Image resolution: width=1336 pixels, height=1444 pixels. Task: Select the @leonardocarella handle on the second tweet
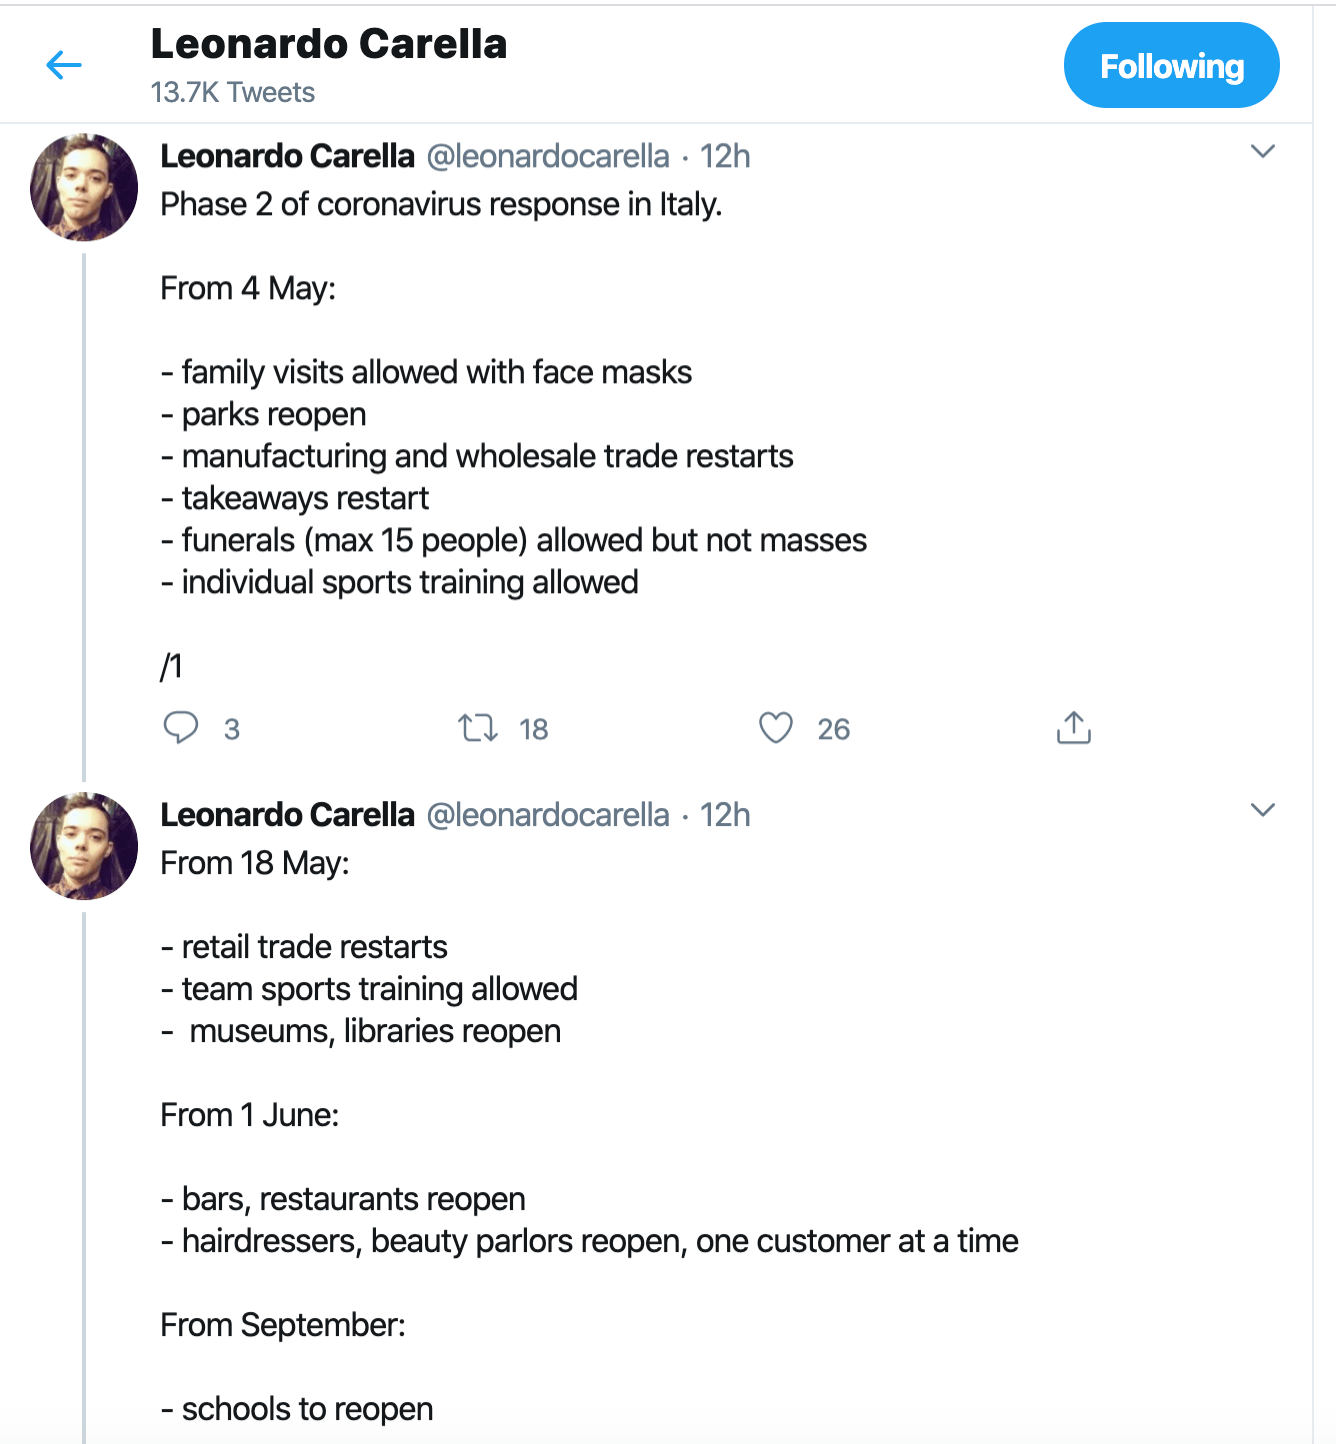click(548, 816)
